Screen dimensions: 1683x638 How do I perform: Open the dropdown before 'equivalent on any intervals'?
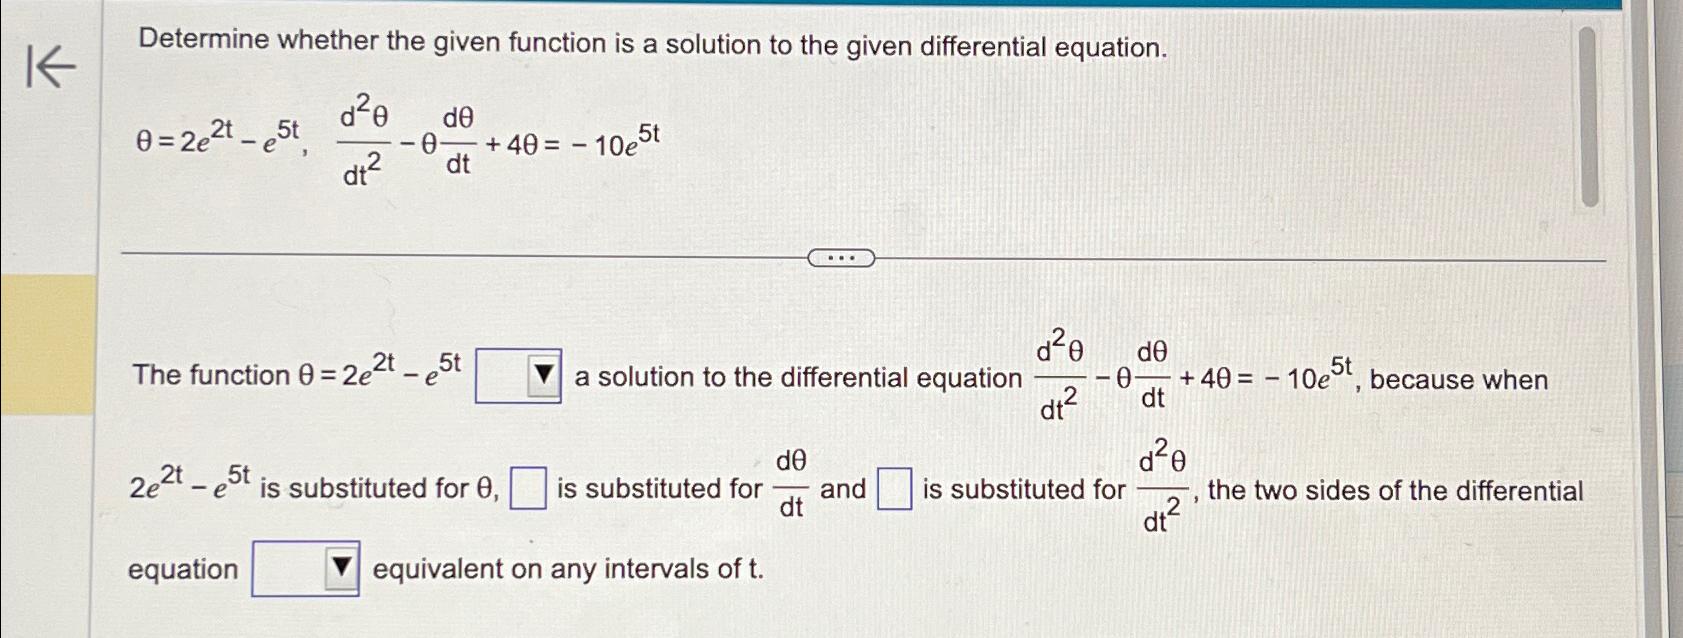[x=304, y=567]
